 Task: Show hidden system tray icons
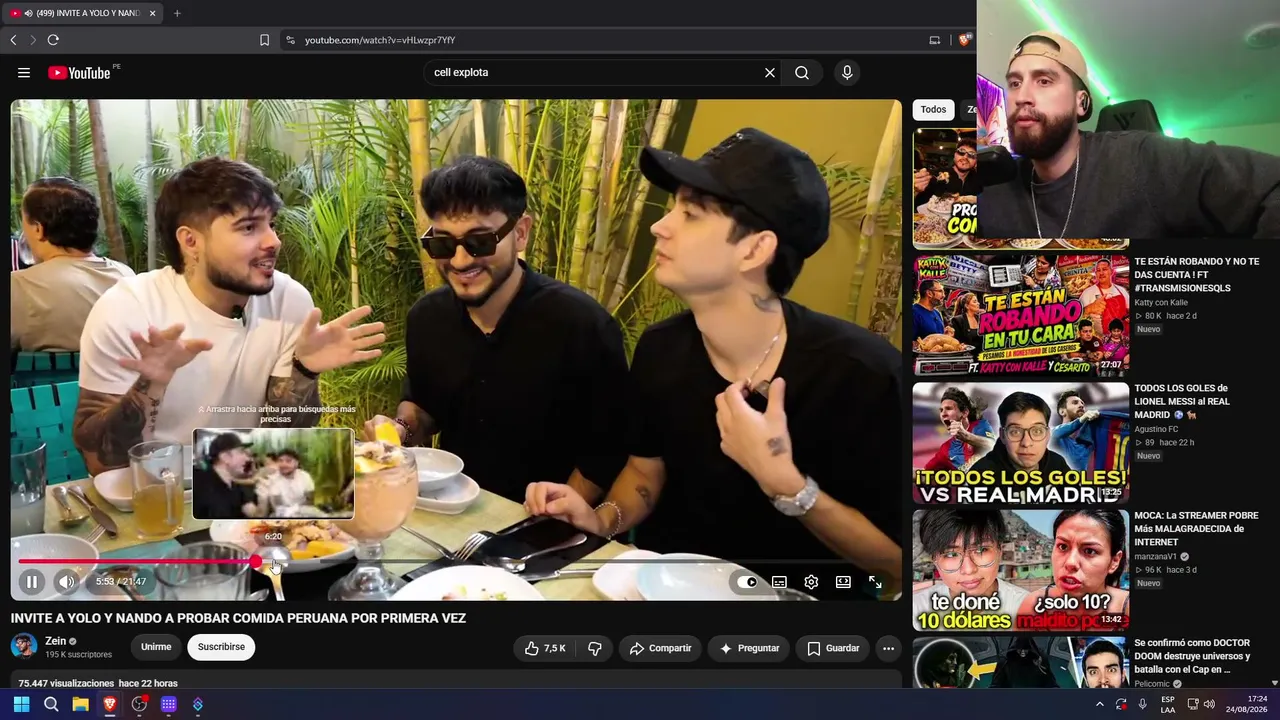point(1100,704)
